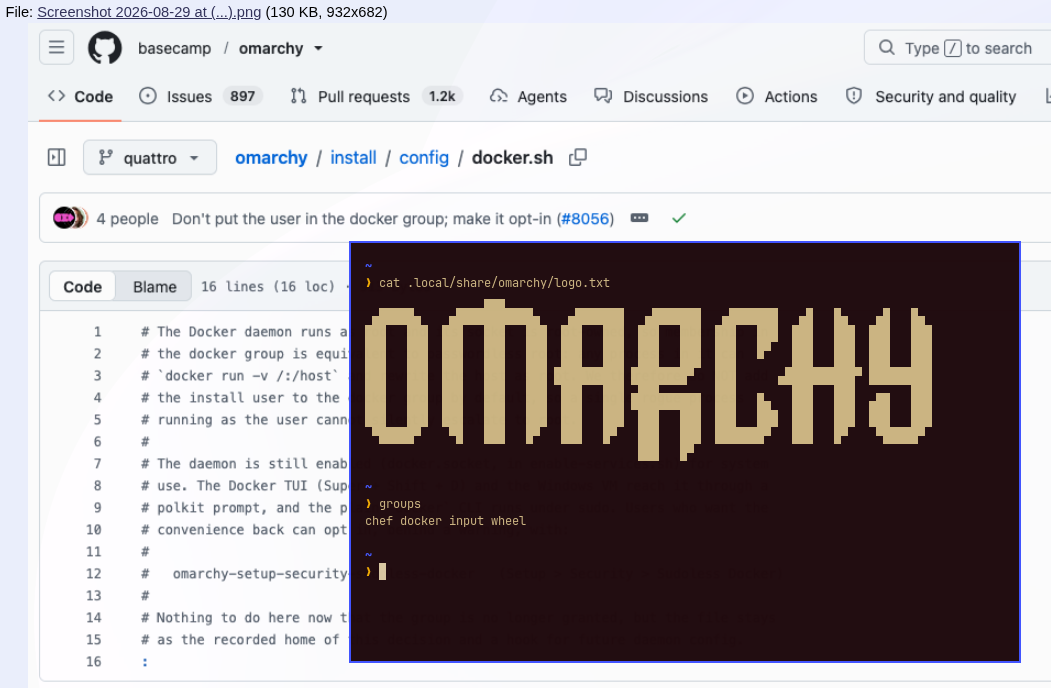Select line number 1
Screen dimensions: 1051x688
(98, 332)
